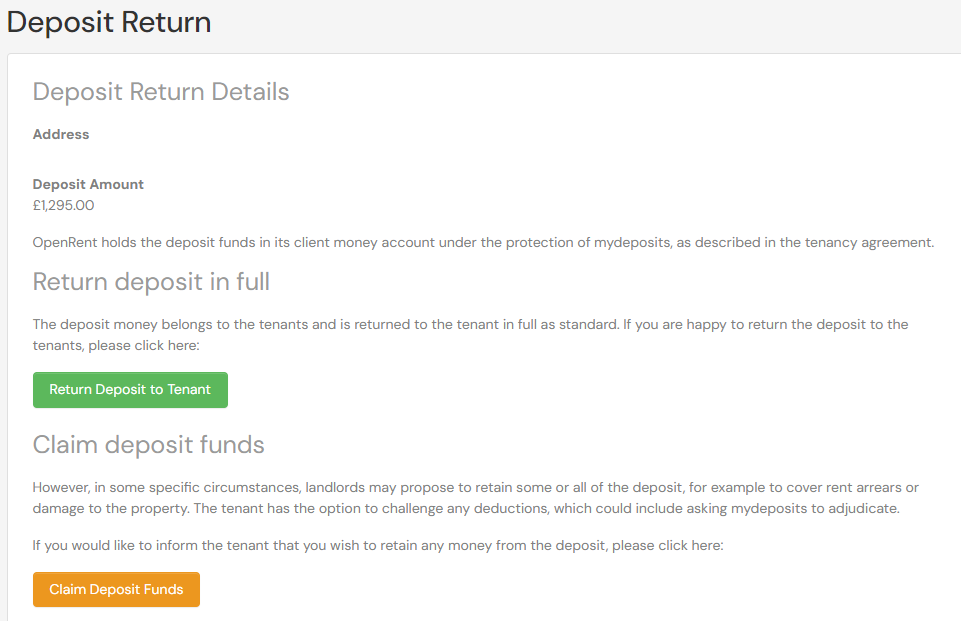Click the sentence starting 'The deposit money belongs'

326,324
